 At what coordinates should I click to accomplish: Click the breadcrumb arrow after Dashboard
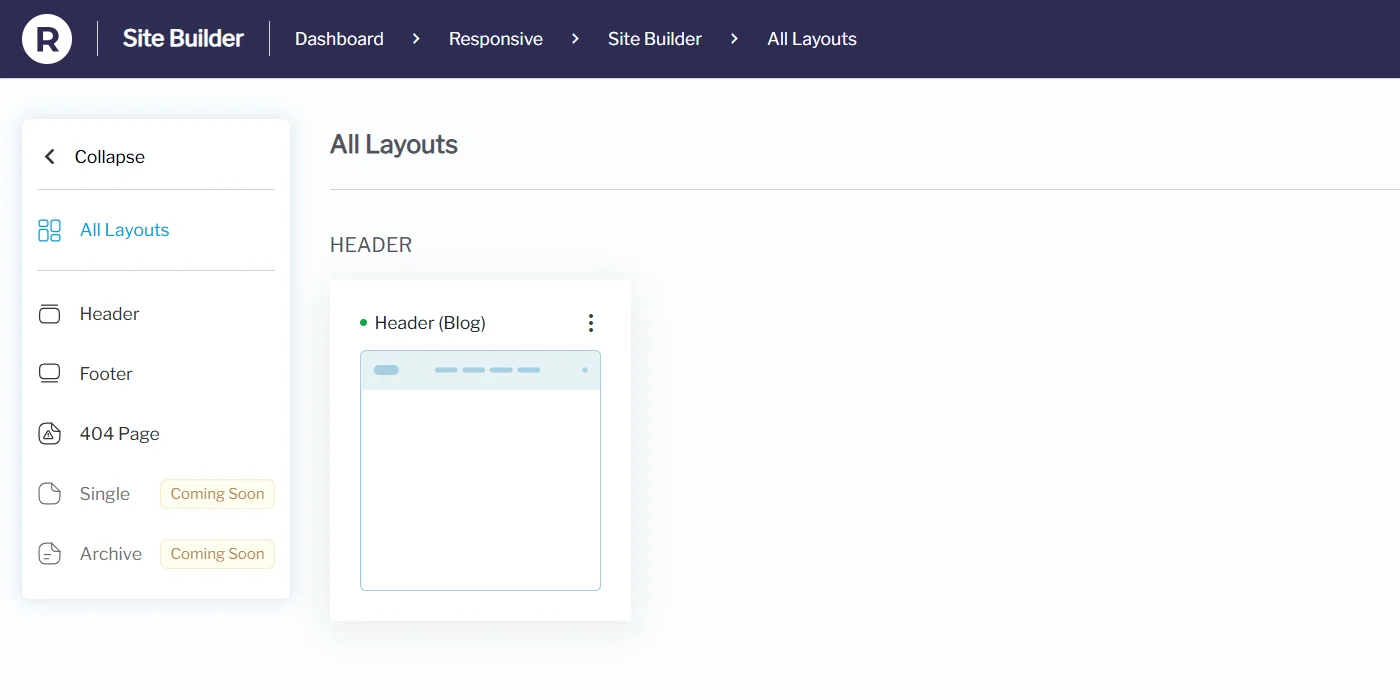(x=416, y=39)
